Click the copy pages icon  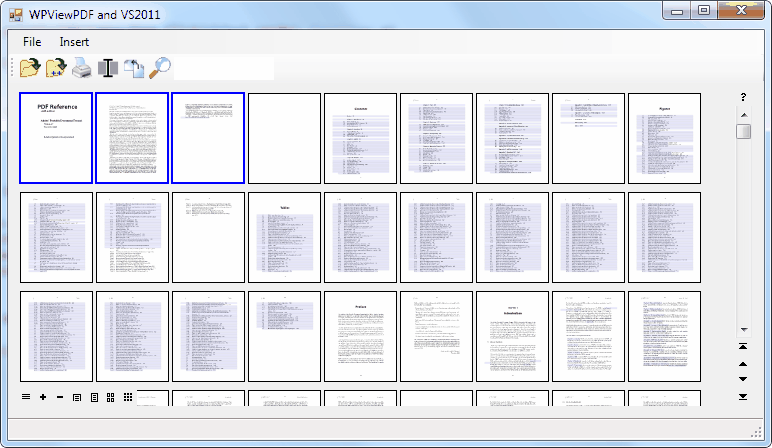tap(134, 67)
